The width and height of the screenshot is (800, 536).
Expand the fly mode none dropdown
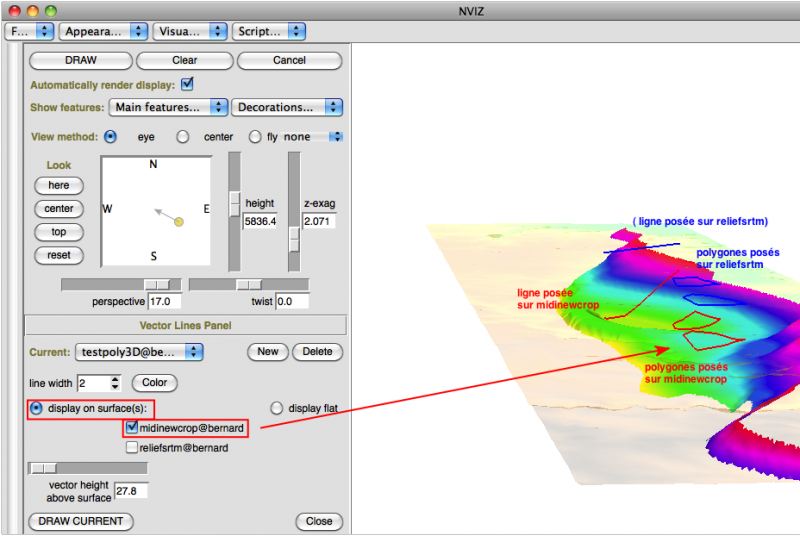point(312,137)
